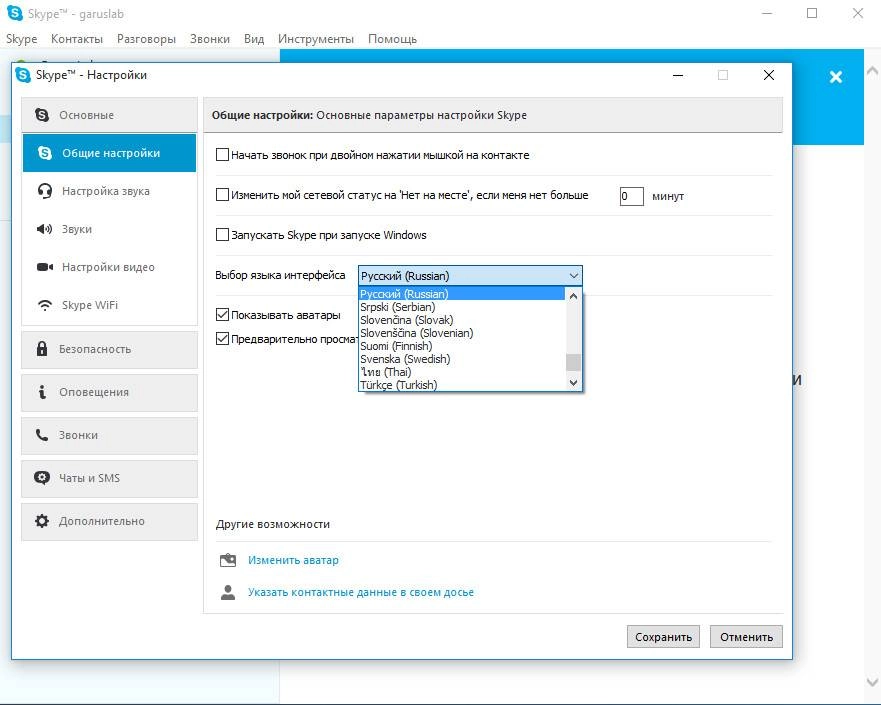Image resolution: width=881 pixels, height=705 pixels.
Task: Open Настройка звука settings page
Action: pos(110,191)
